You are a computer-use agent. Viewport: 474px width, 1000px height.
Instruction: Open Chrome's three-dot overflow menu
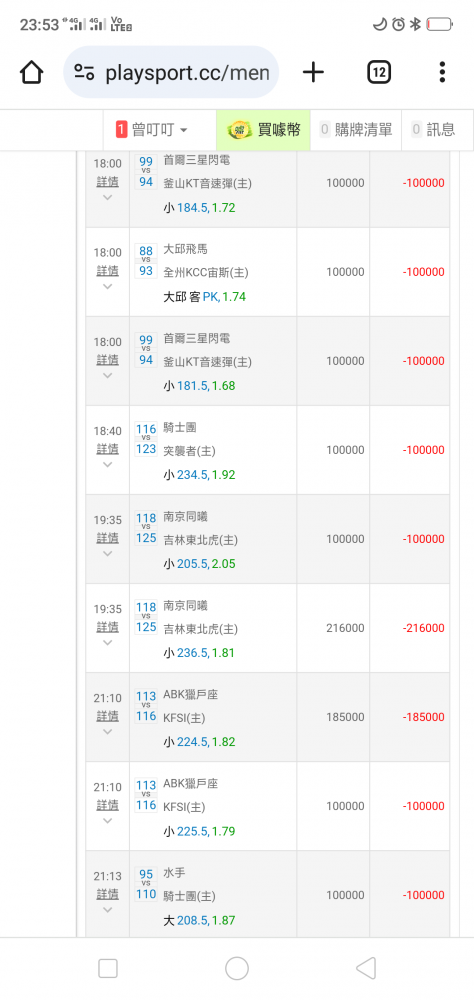442,72
